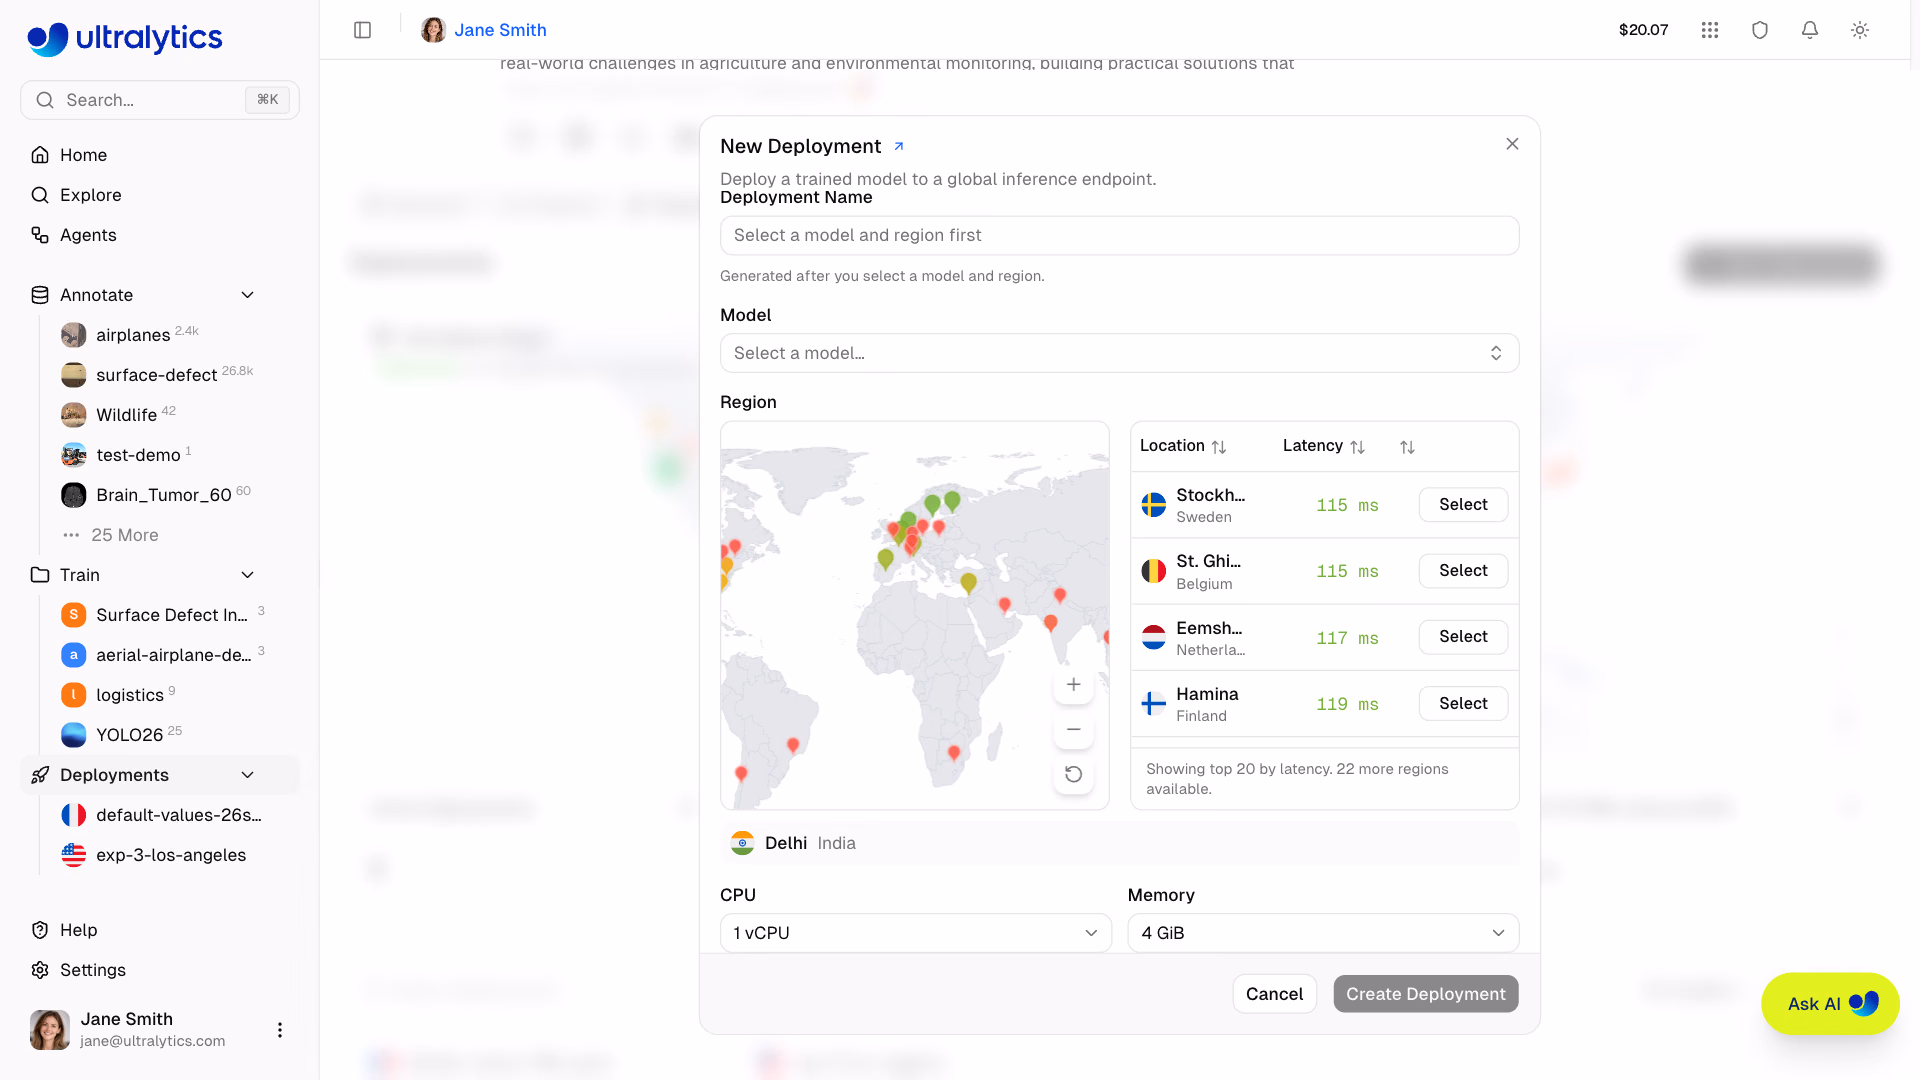1920x1080 pixels.
Task: Sort regions by Location column
Action: pos(1183,446)
